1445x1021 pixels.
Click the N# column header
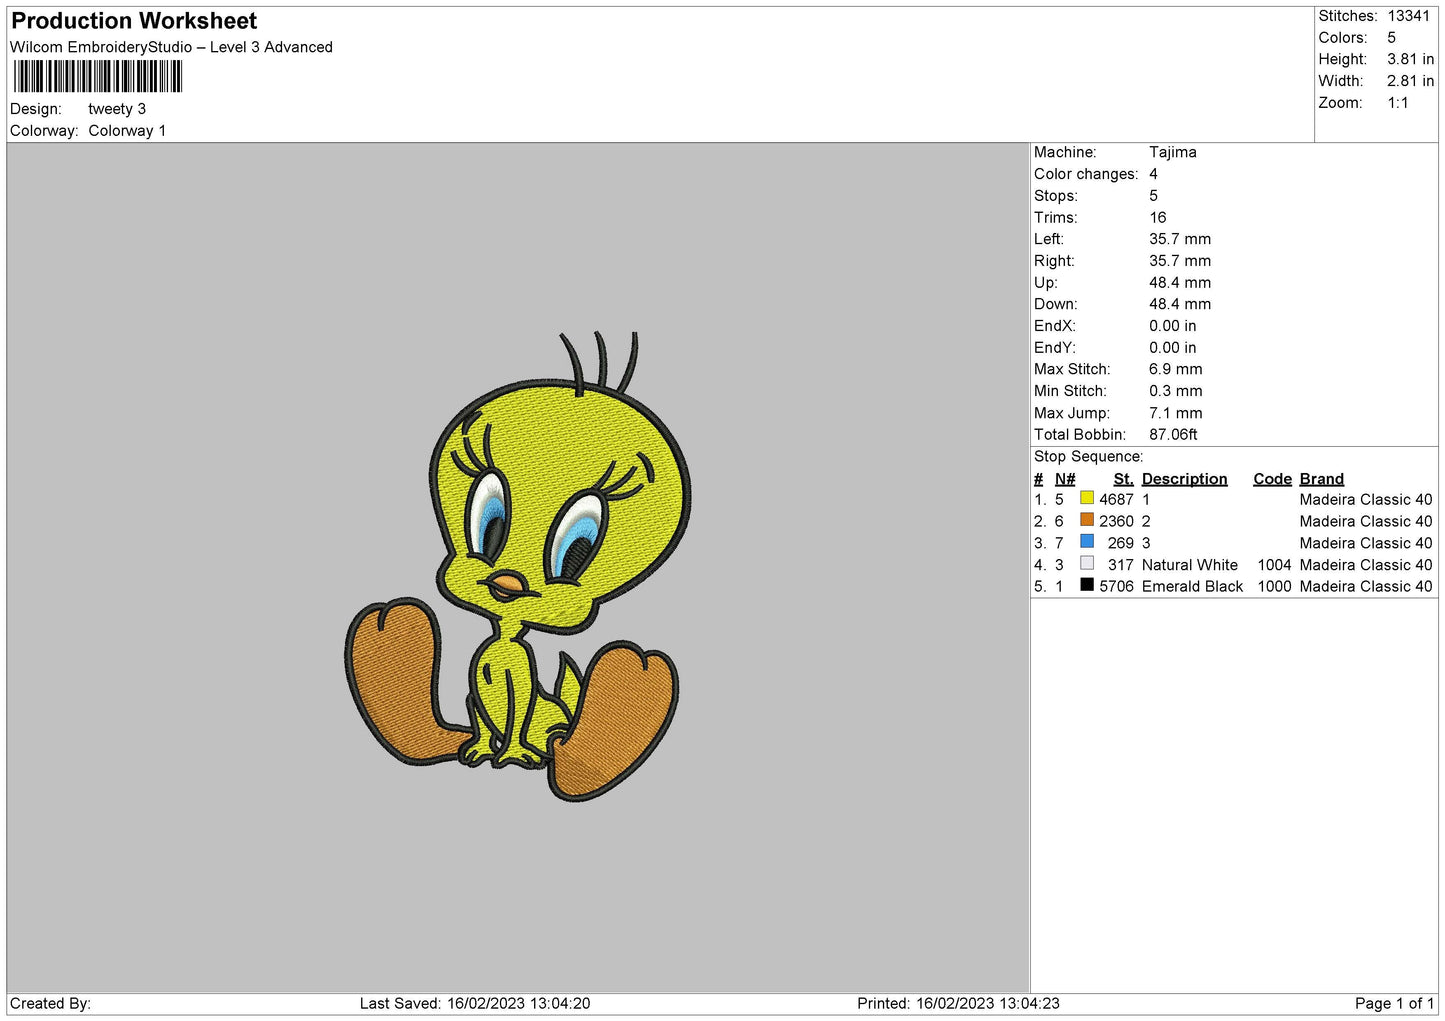[1065, 479]
